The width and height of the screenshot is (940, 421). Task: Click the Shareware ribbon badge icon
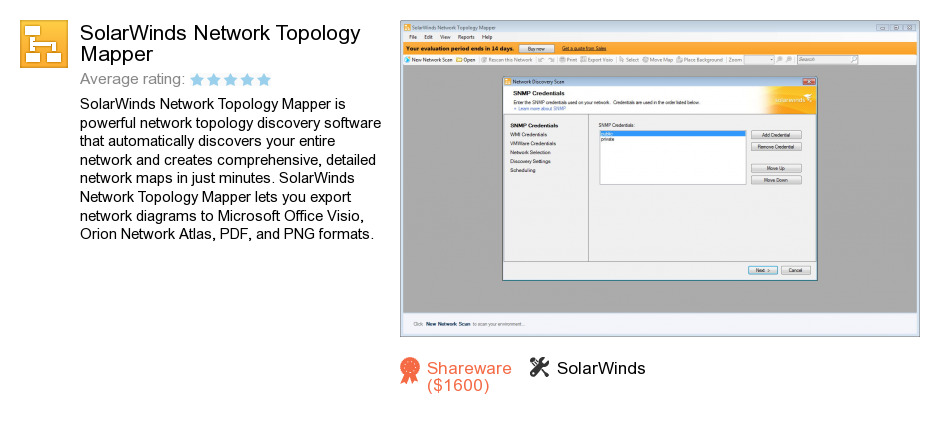click(410, 371)
